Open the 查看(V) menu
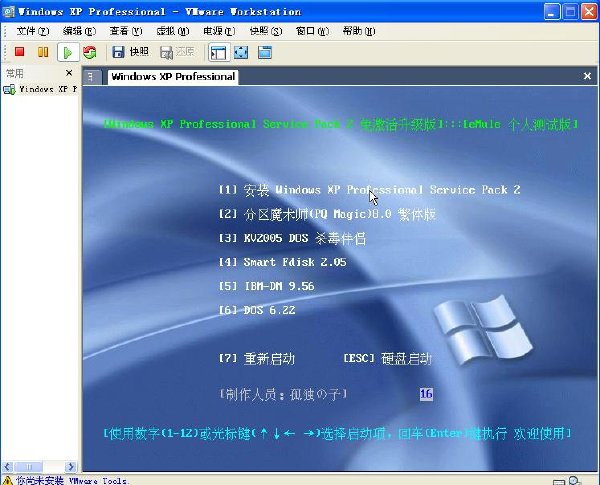 (x=126, y=31)
